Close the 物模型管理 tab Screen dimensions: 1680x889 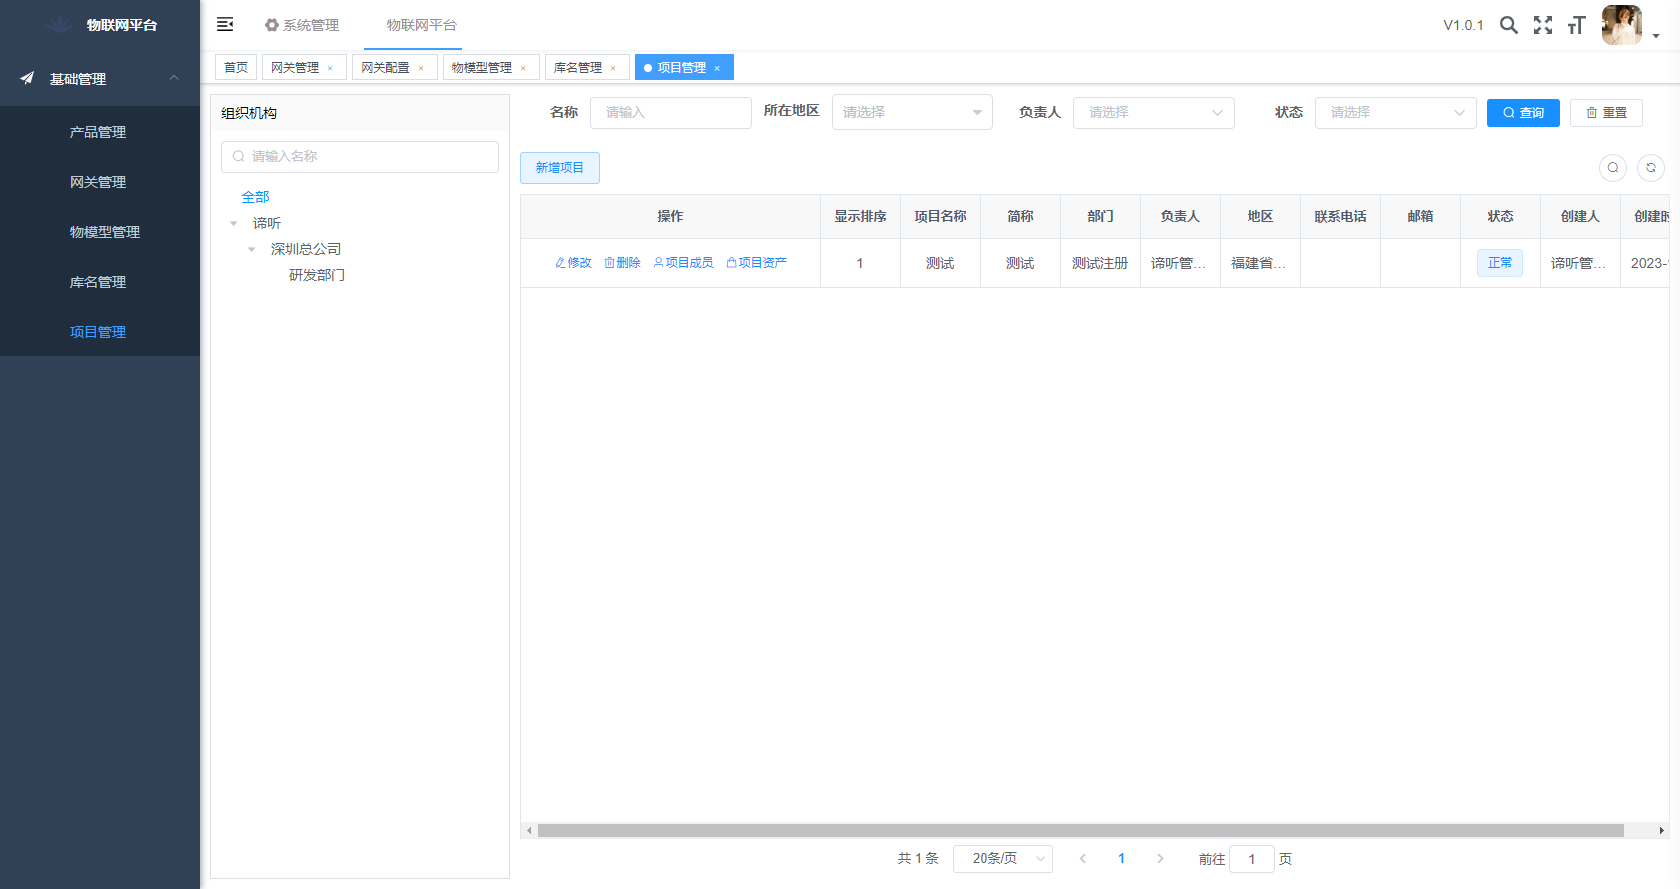click(x=523, y=68)
